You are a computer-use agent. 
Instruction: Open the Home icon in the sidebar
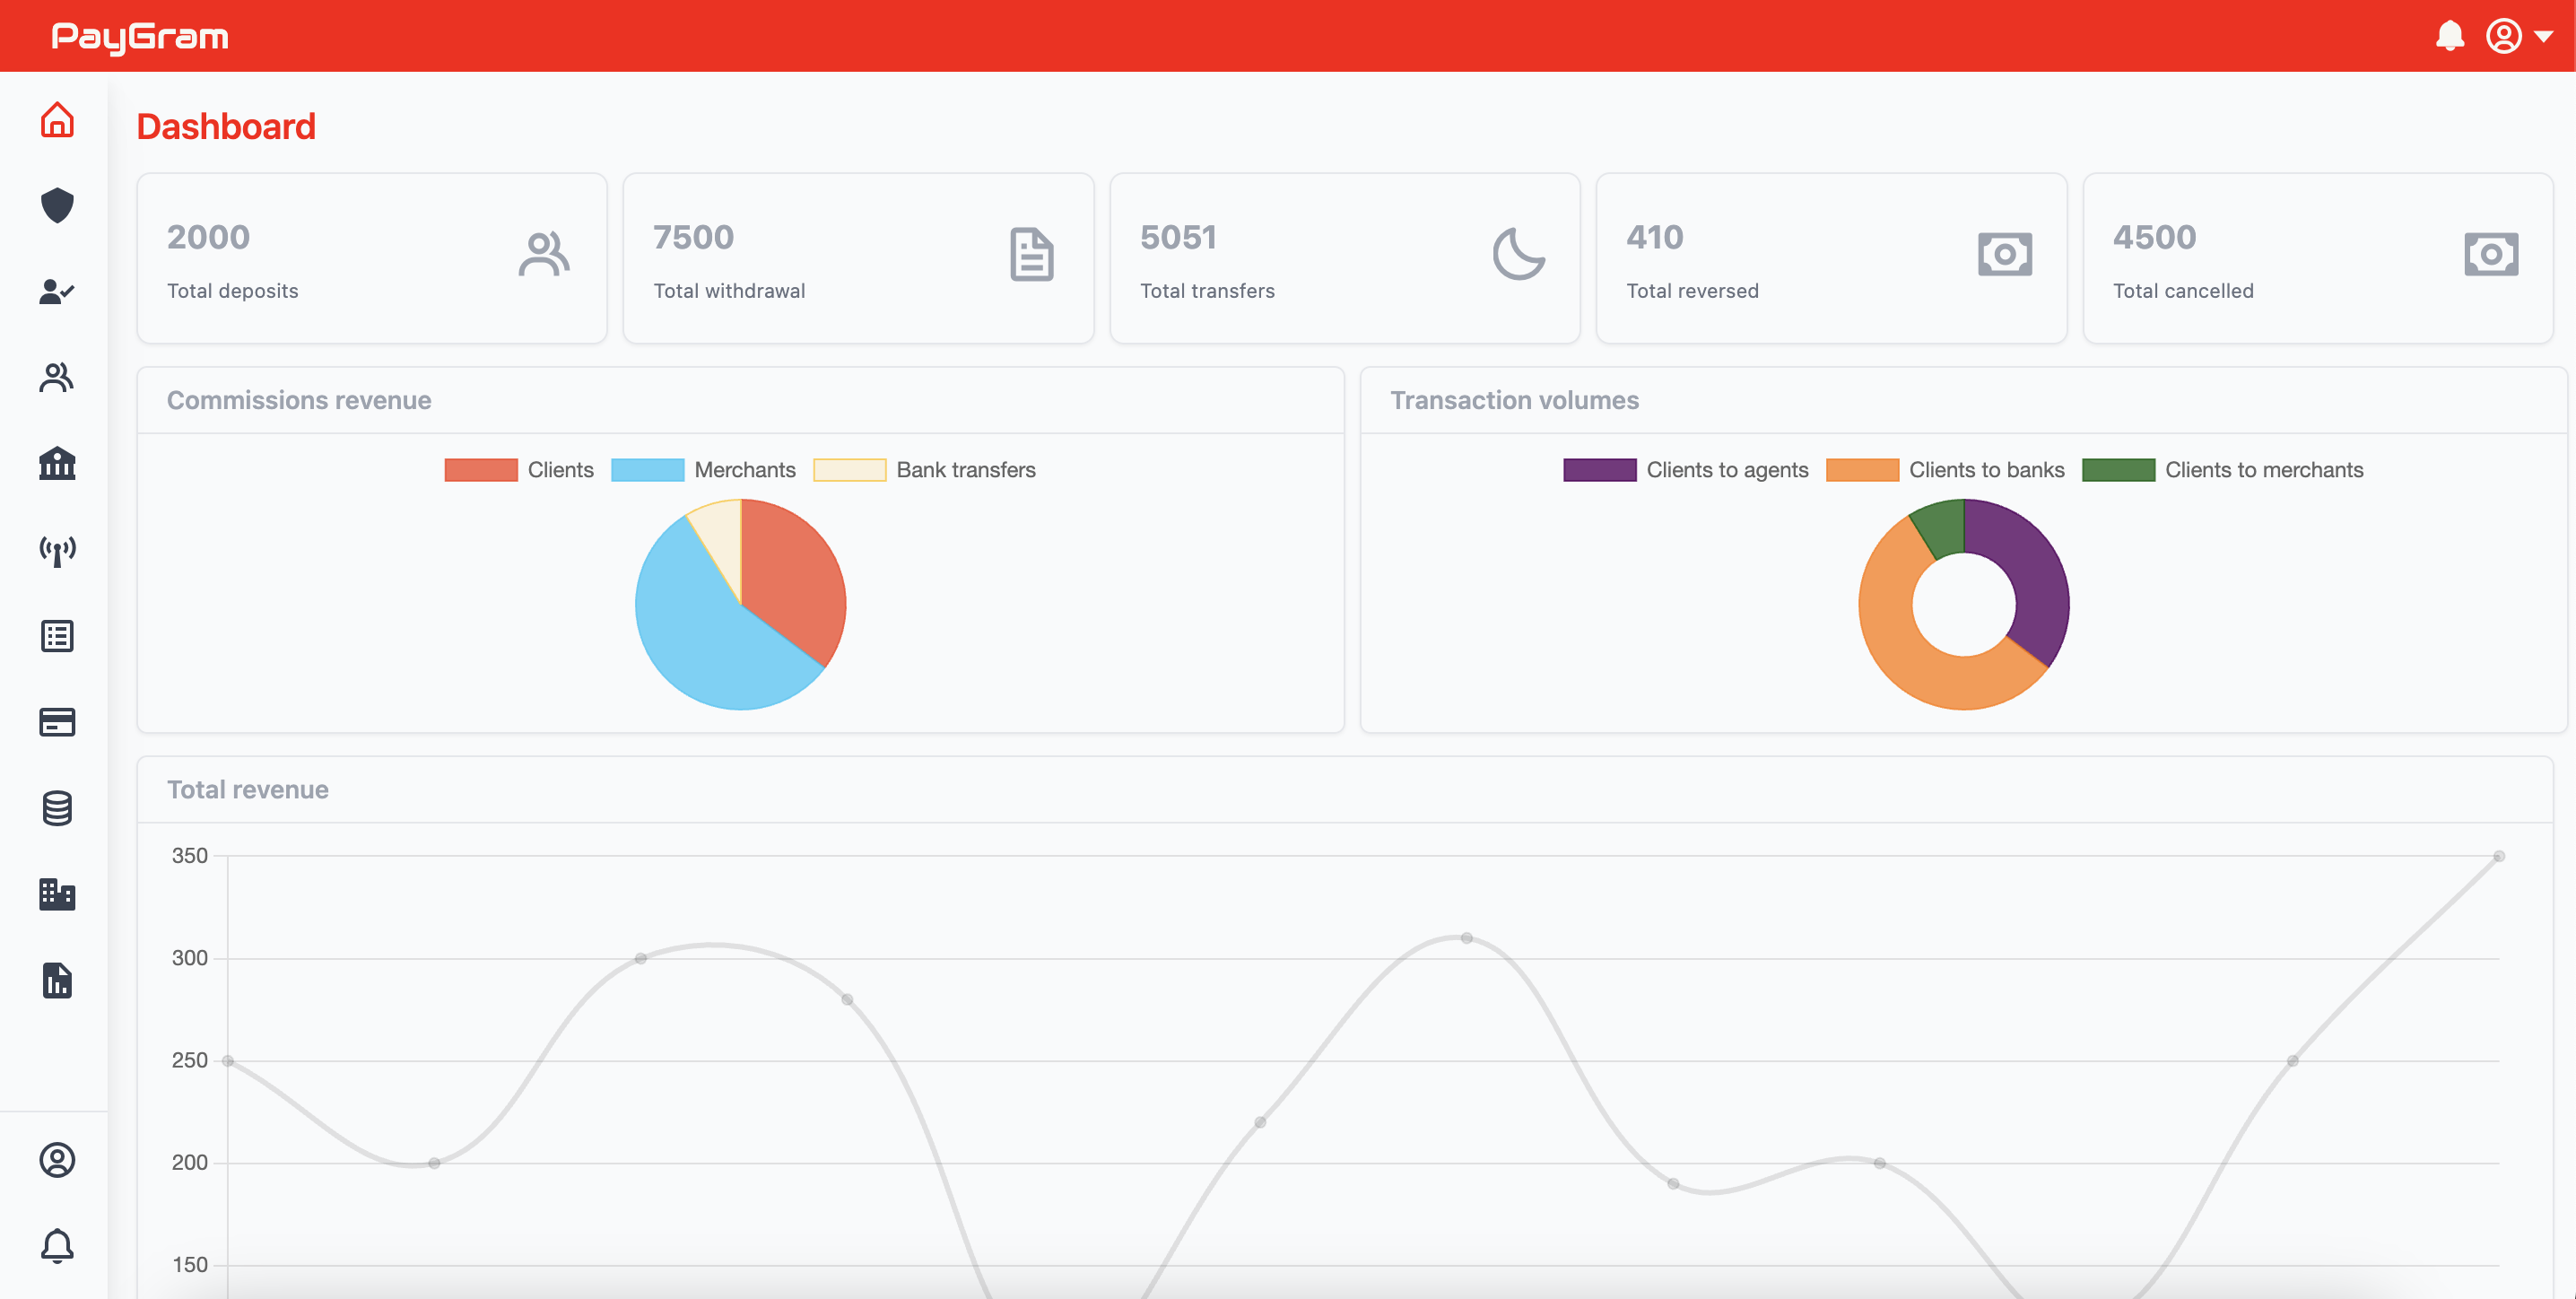[x=57, y=120]
